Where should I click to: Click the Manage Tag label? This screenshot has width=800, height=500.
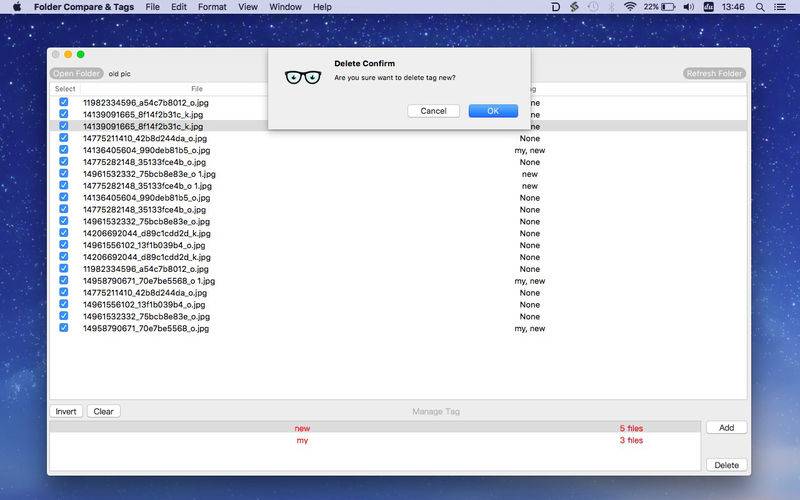click(x=436, y=411)
